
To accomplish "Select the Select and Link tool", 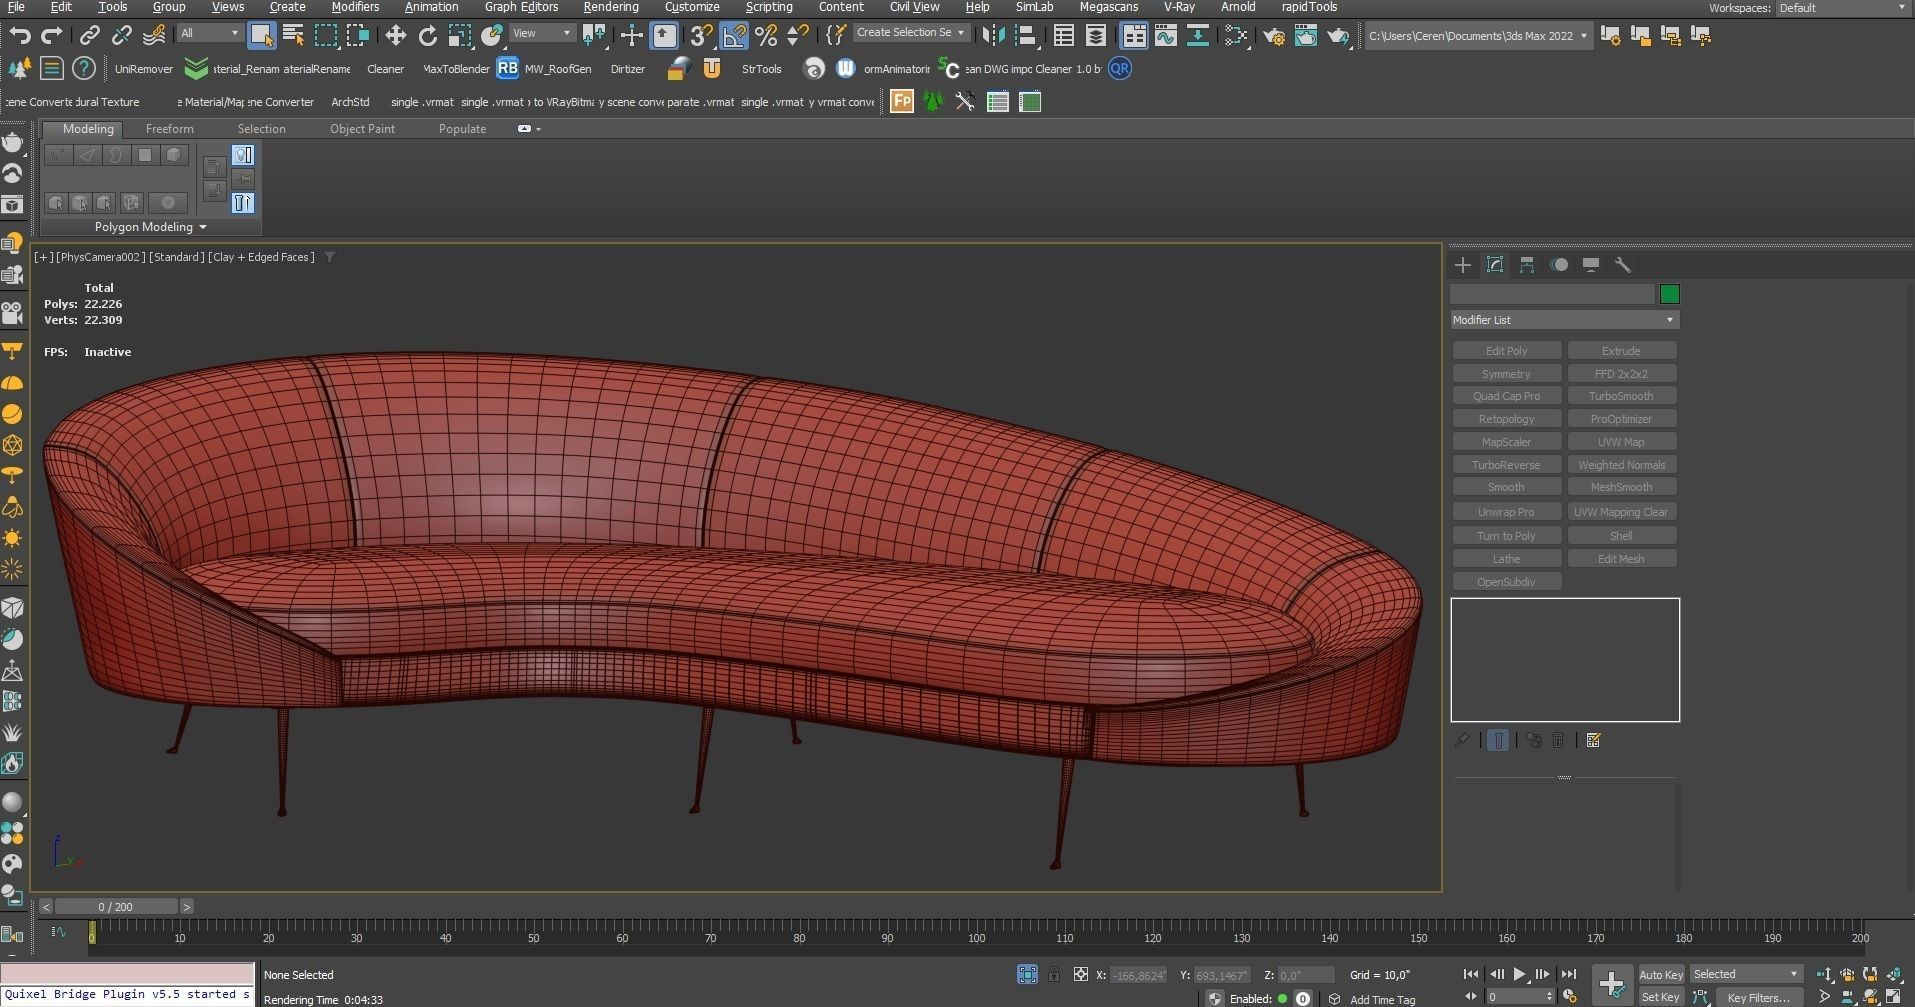I will pos(90,35).
